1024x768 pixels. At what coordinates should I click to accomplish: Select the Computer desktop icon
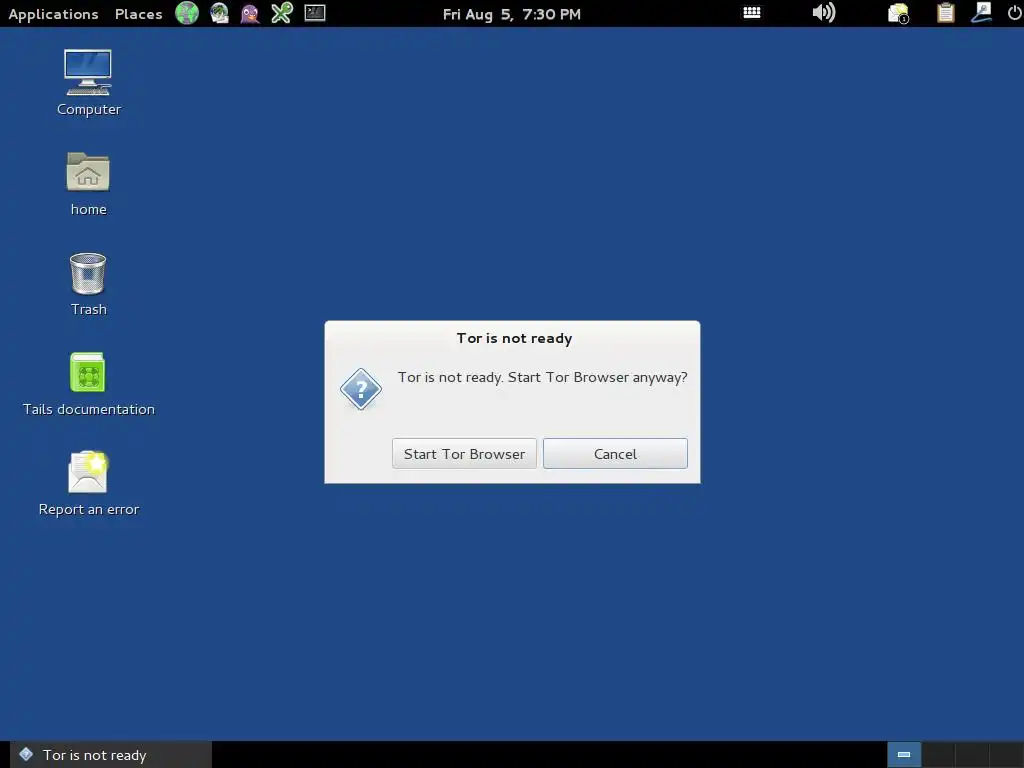tap(88, 83)
